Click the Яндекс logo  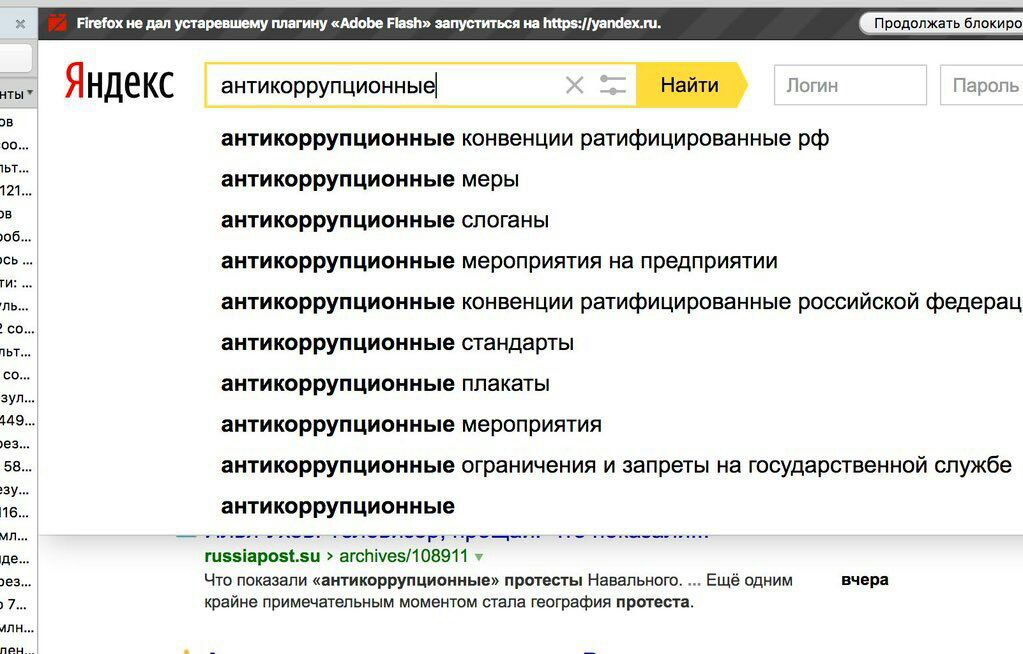(119, 82)
